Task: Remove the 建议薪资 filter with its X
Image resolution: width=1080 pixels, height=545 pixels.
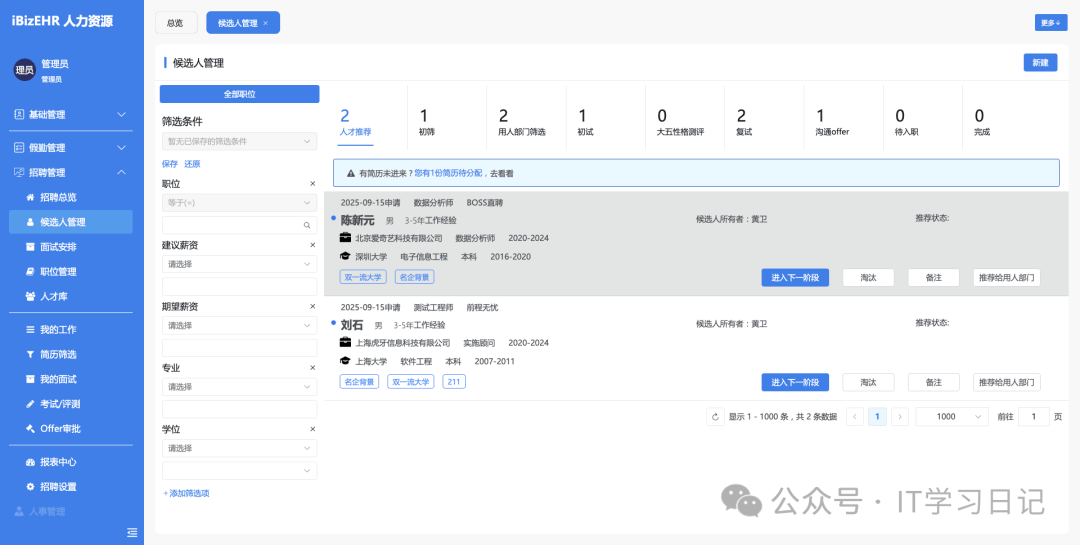Action: tap(312, 245)
